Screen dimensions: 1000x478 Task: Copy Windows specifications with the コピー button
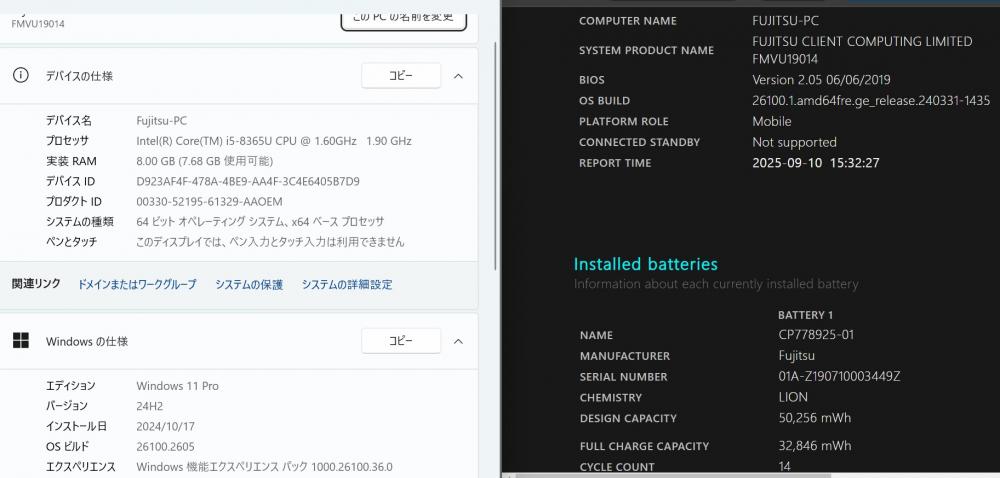coord(401,341)
